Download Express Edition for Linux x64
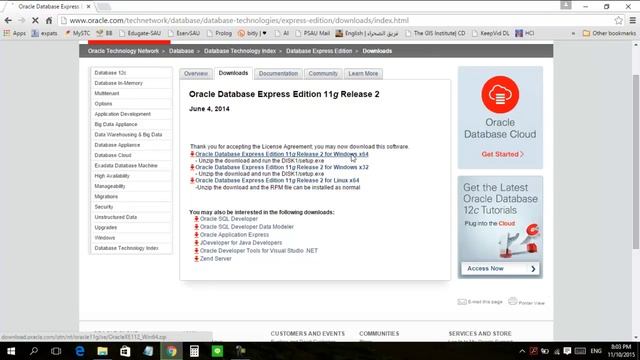The height and width of the screenshot is (360, 640). click(x=277, y=180)
